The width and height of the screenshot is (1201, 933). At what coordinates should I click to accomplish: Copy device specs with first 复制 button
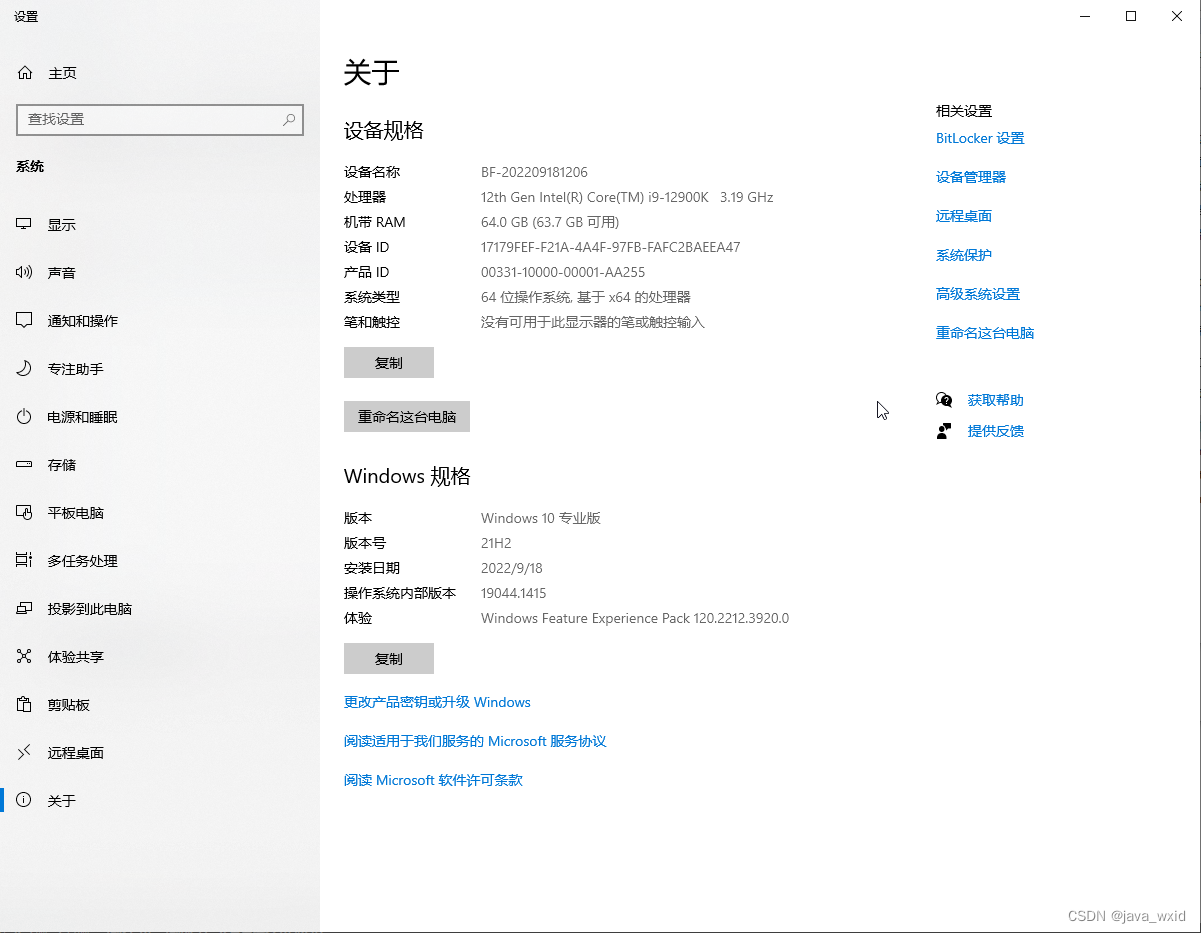(x=389, y=363)
